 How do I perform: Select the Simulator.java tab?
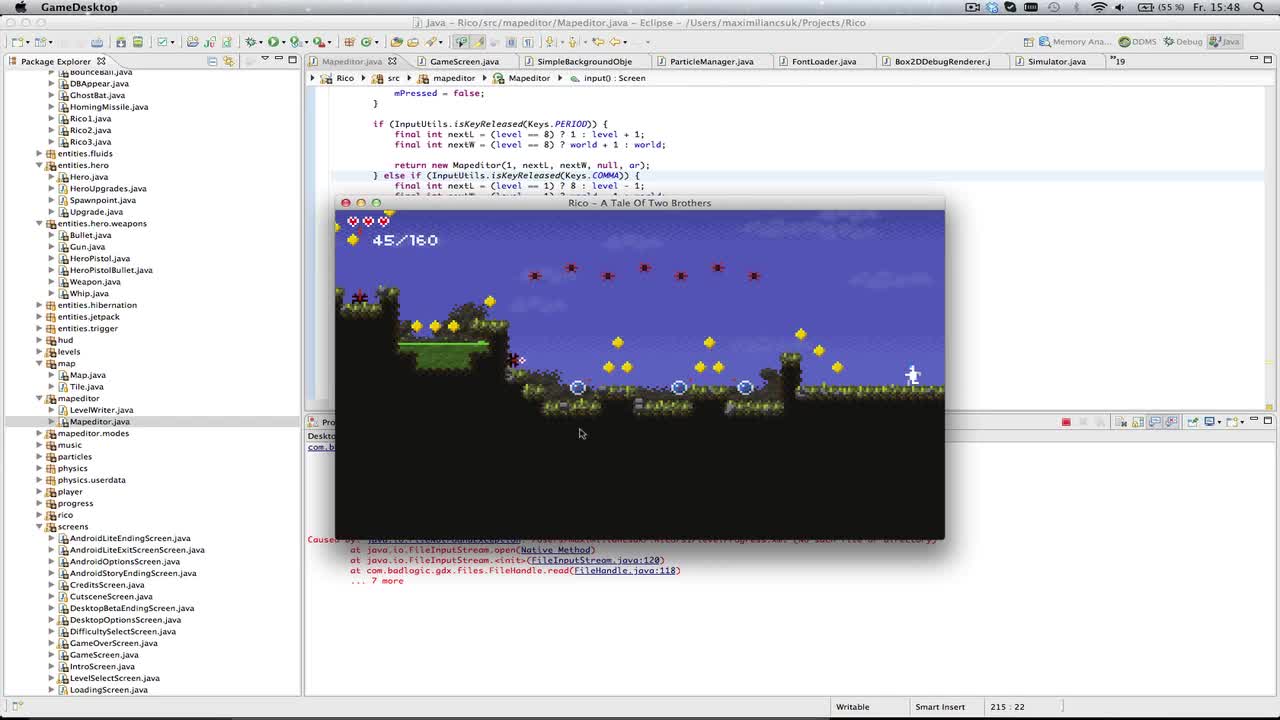[1056, 61]
